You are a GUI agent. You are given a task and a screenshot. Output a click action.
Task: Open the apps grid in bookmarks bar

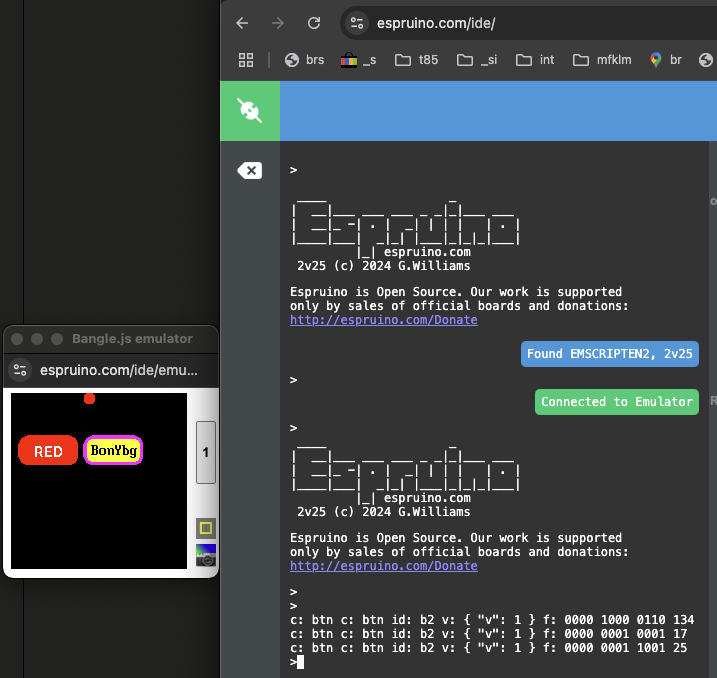click(246, 60)
